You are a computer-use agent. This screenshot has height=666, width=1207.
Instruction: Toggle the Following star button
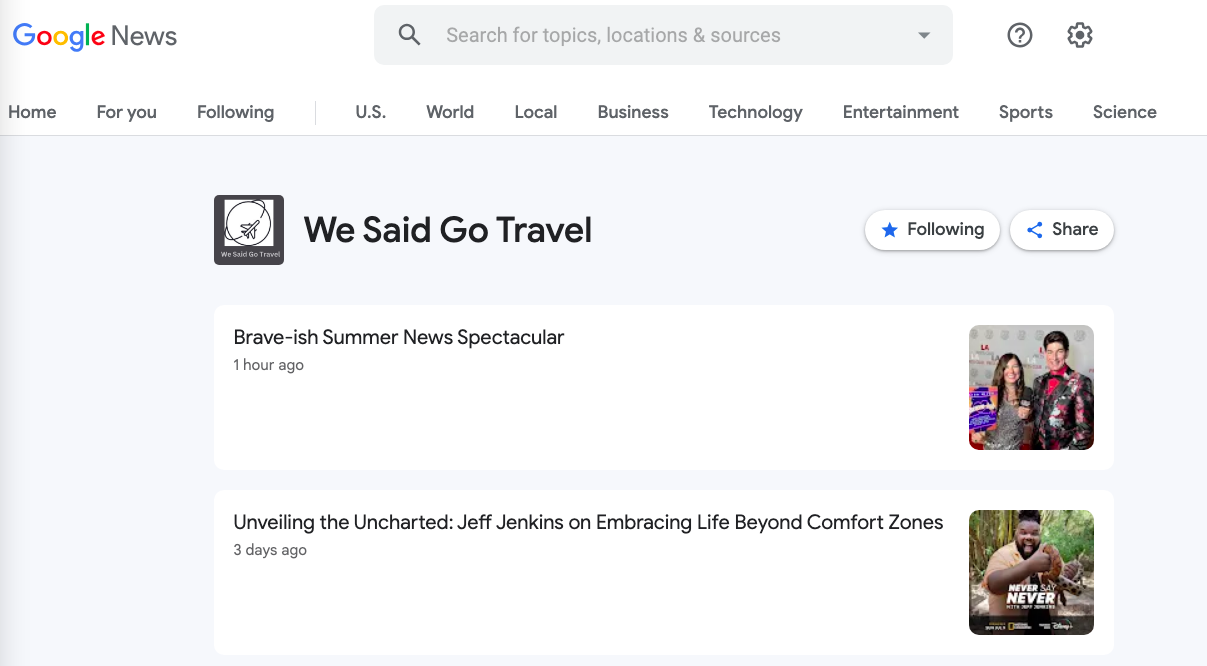click(932, 230)
